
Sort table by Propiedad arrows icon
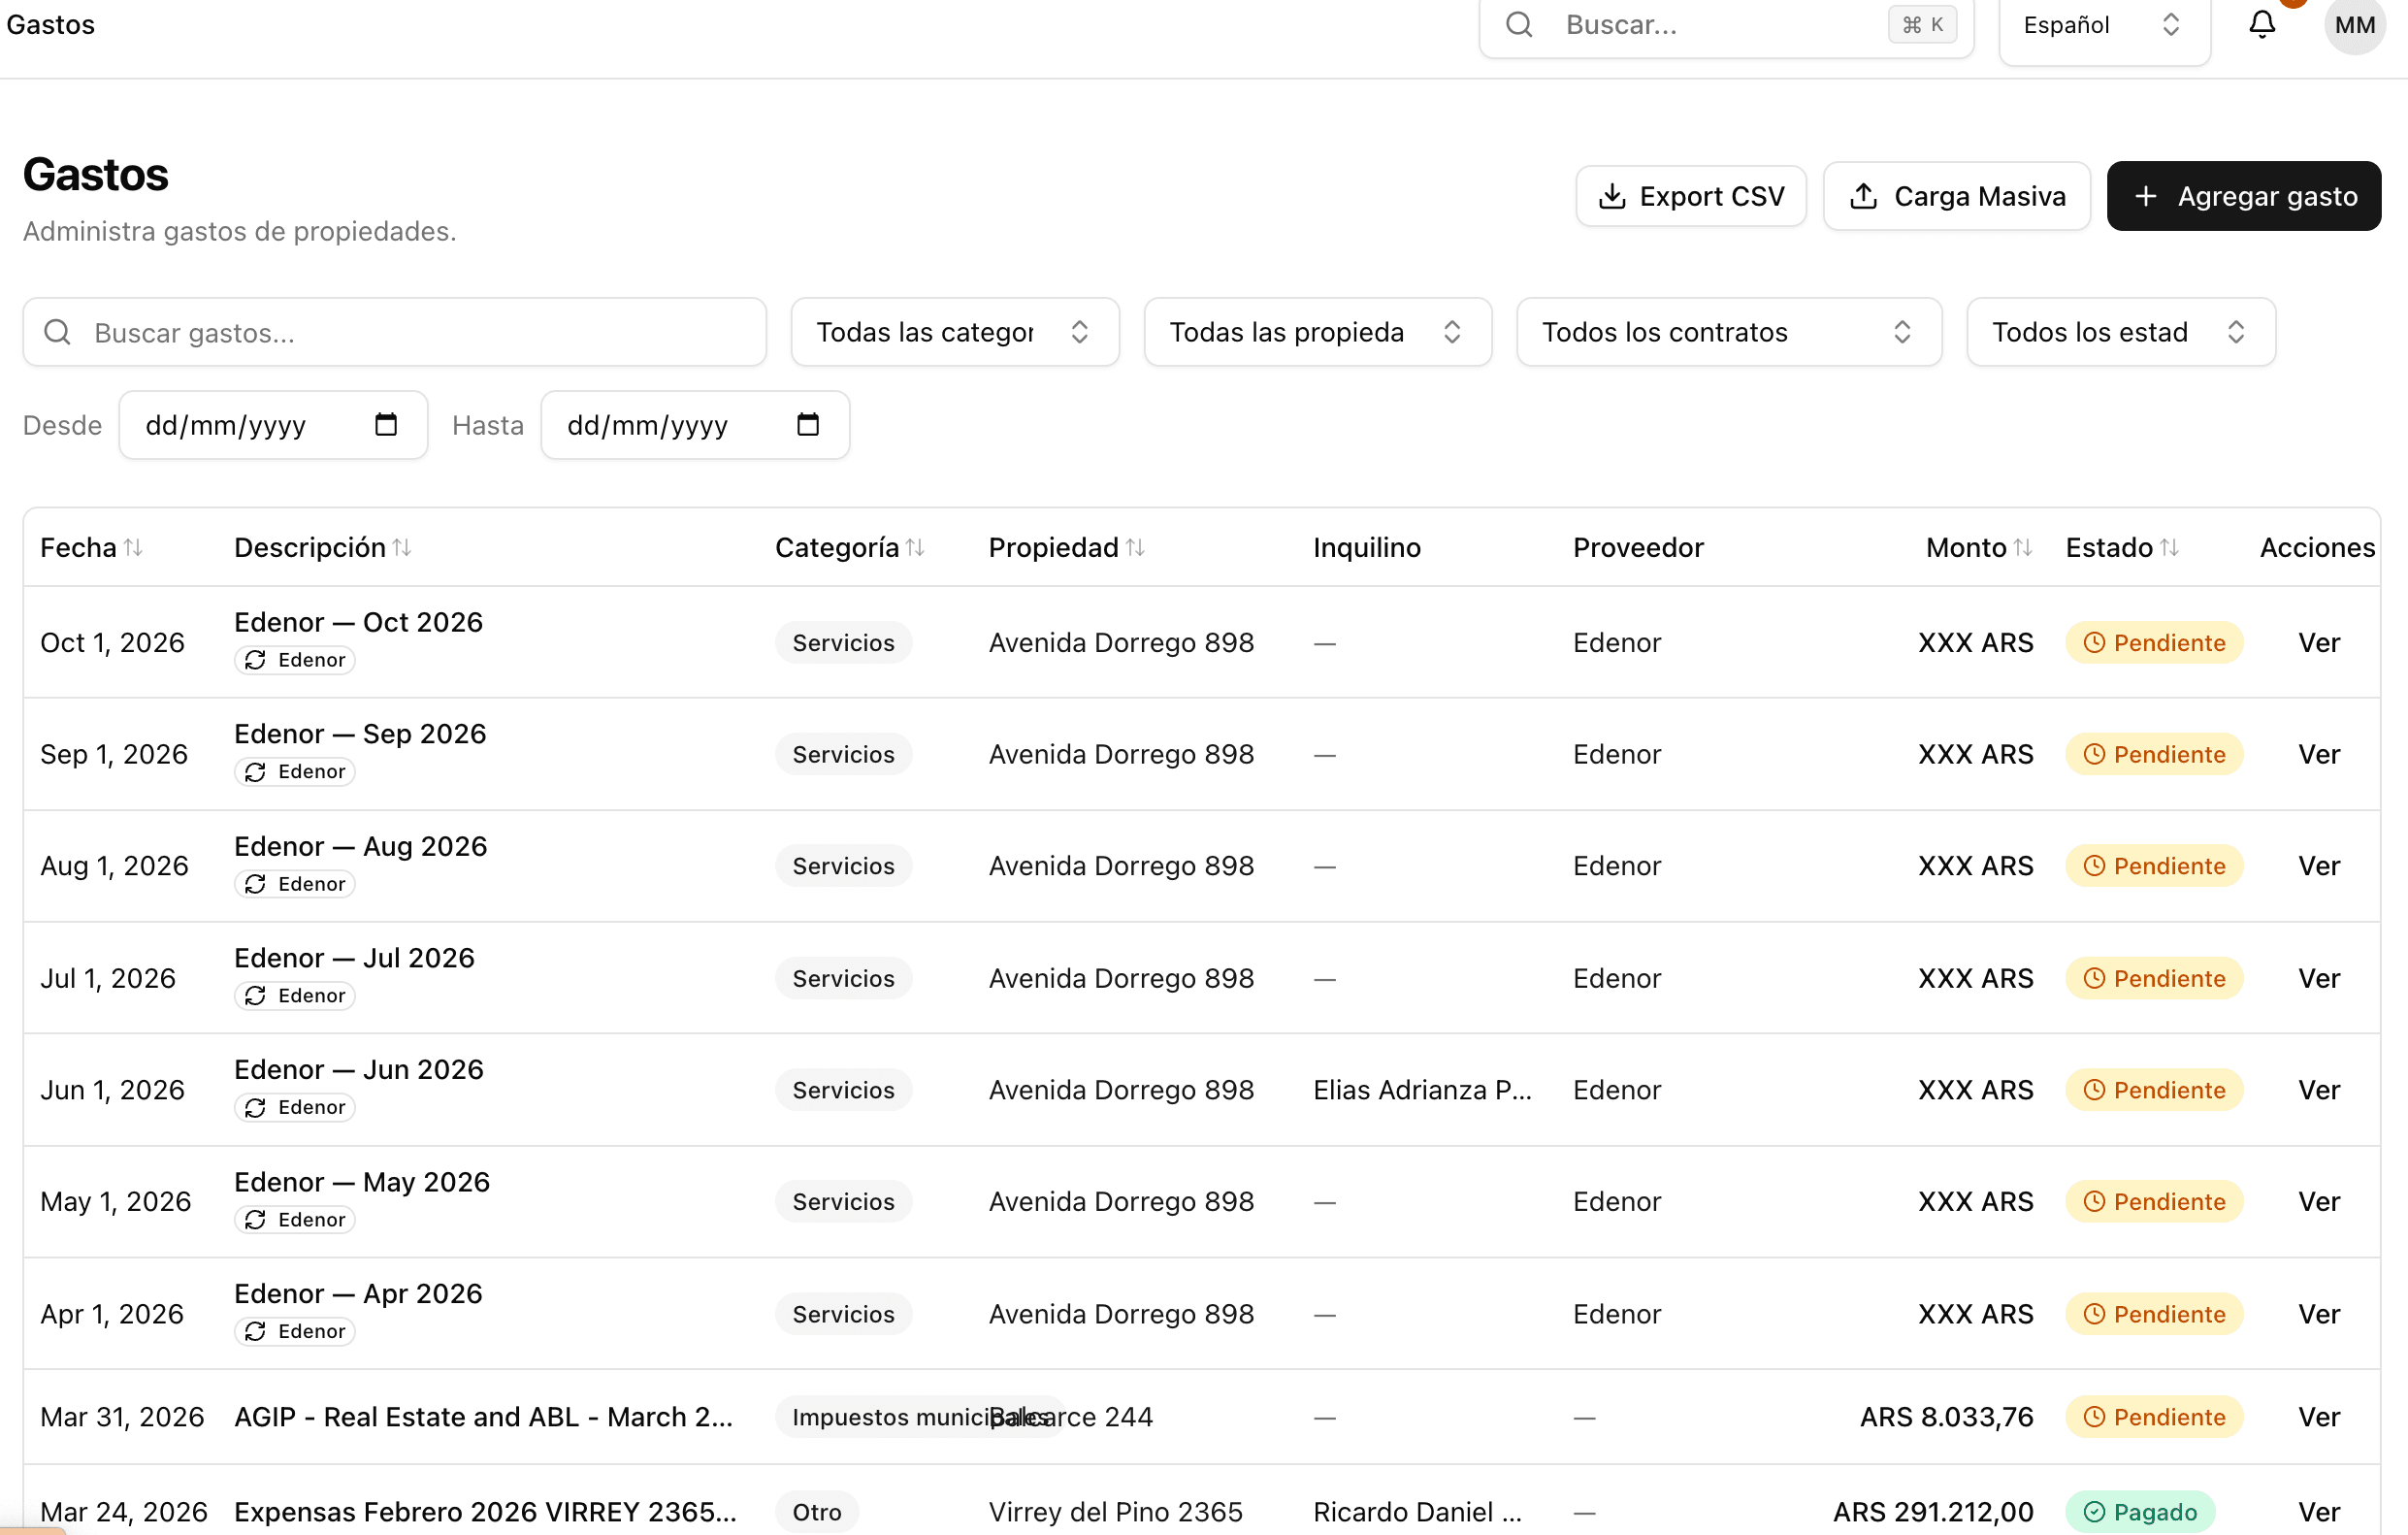(x=1135, y=548)
